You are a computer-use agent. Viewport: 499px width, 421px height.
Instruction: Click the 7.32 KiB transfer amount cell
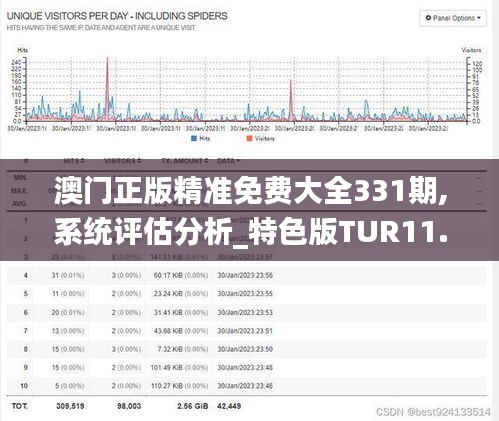pos(183,349)
